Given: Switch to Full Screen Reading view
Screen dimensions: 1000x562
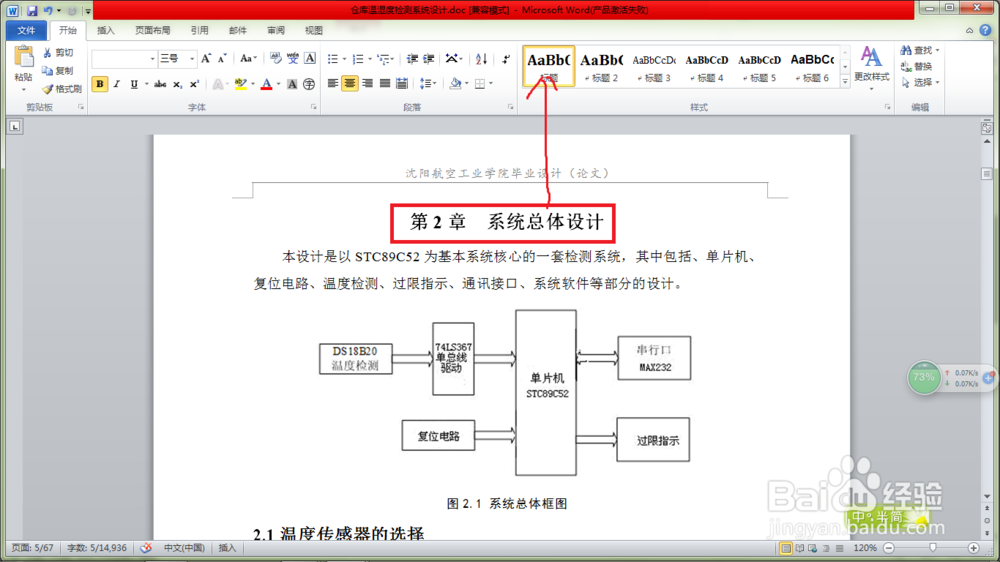Looking at the screenshot, I should pyautogui.click(x=800, y=548).
